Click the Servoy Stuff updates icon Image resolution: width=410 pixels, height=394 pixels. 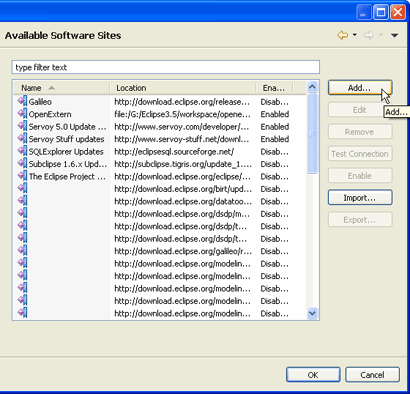point(22,139)
